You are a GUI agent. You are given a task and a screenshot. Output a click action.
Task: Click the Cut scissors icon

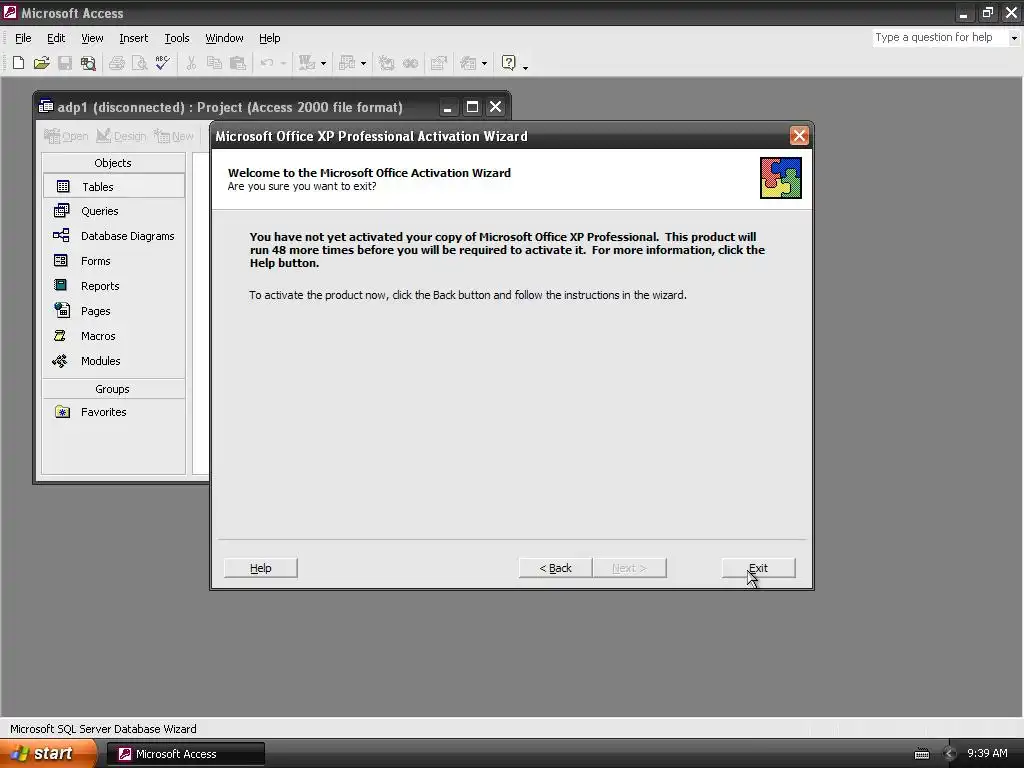point(191,63)
